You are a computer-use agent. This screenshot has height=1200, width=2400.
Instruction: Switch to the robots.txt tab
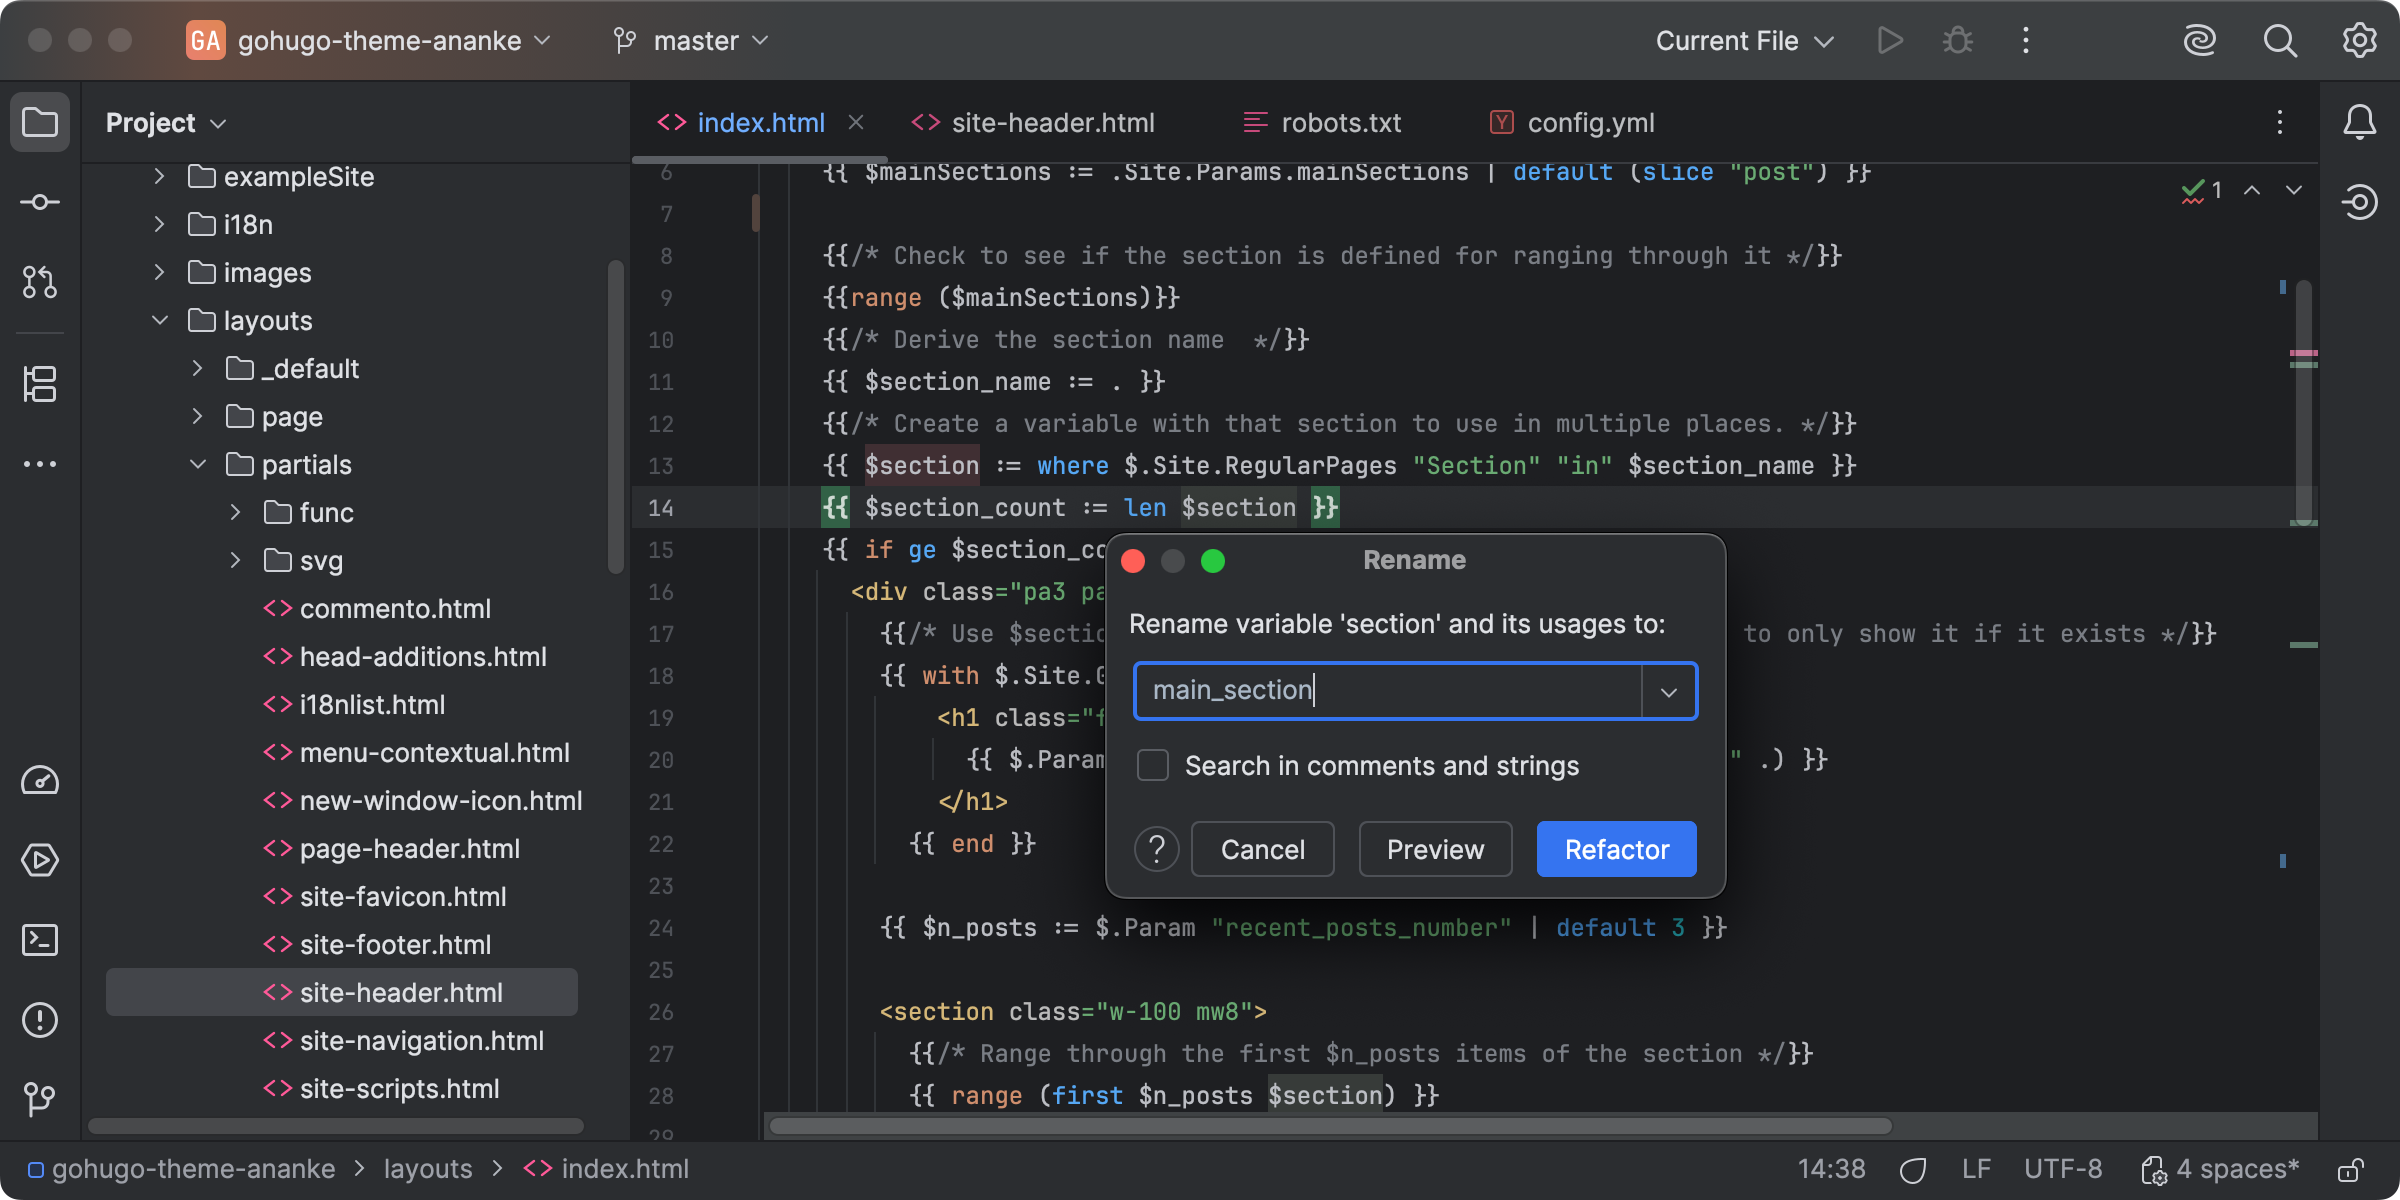coord(1321,122)
